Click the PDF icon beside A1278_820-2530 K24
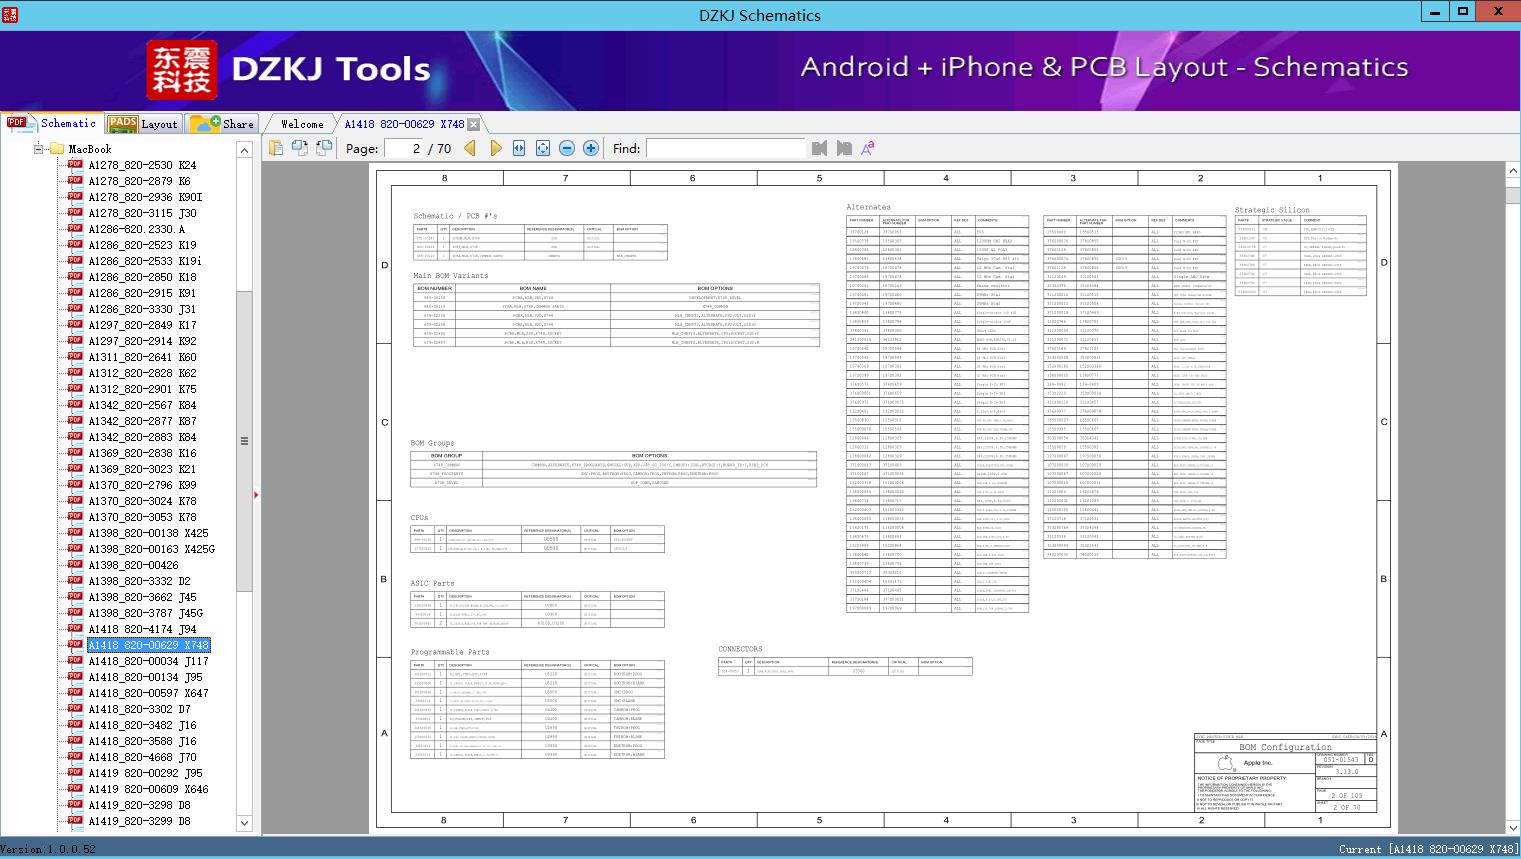This screenshot has width=1521, height=859. 75,165
